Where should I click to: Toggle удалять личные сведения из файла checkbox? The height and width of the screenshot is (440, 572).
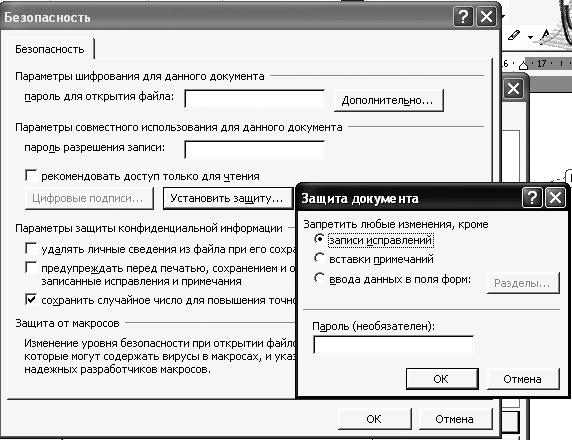click(x=31, y=248)
